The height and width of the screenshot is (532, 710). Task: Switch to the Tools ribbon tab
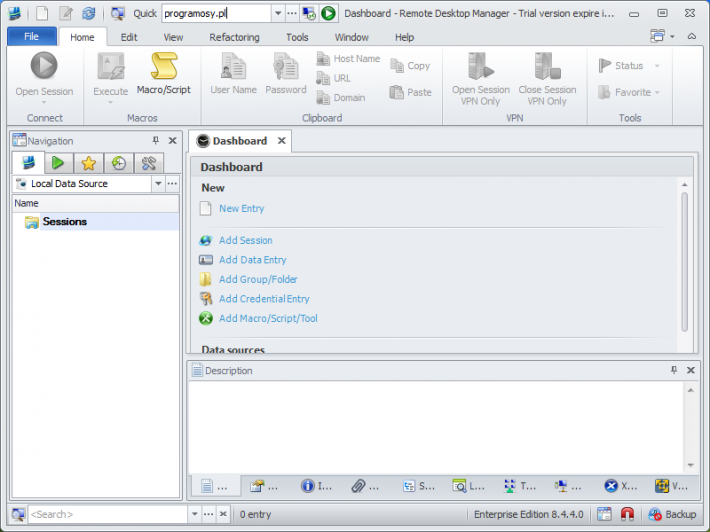coord(297,37)
